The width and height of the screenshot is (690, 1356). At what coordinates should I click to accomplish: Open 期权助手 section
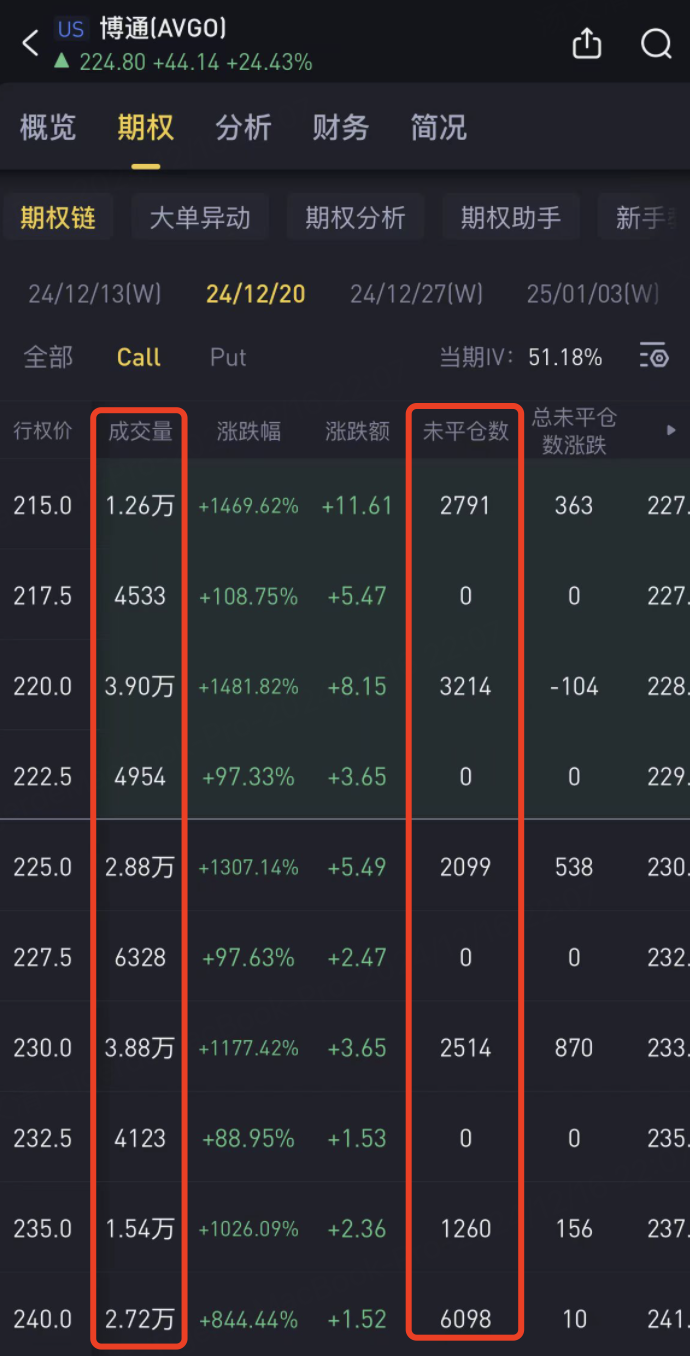(511, 217)
